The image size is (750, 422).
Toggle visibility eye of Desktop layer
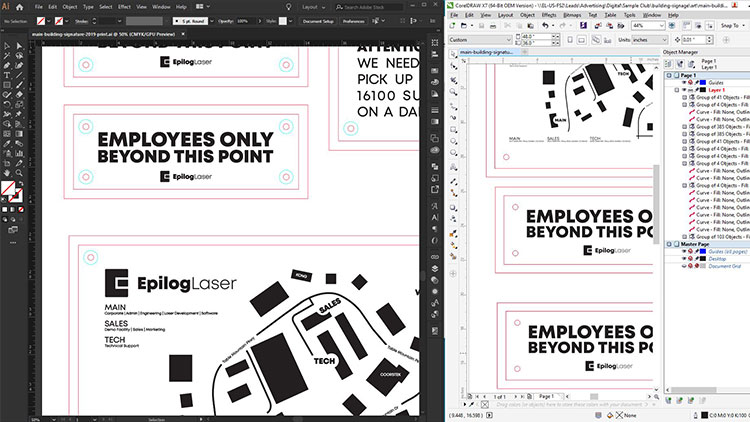coord(684,258)
